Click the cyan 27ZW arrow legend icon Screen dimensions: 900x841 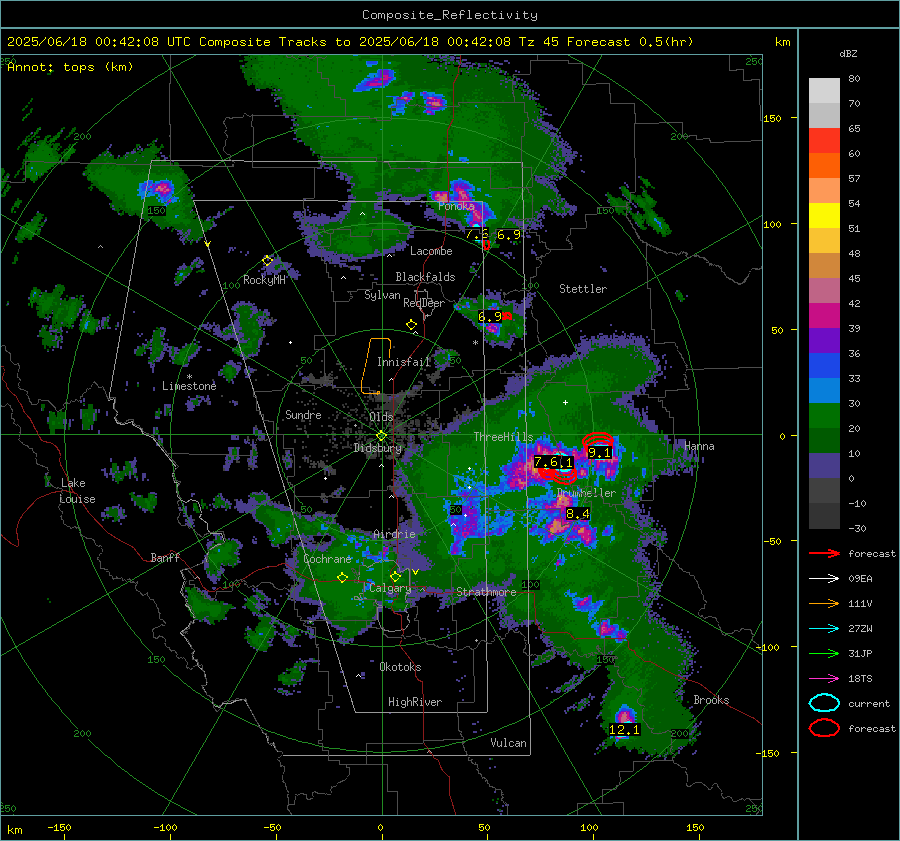coord(824,629)
